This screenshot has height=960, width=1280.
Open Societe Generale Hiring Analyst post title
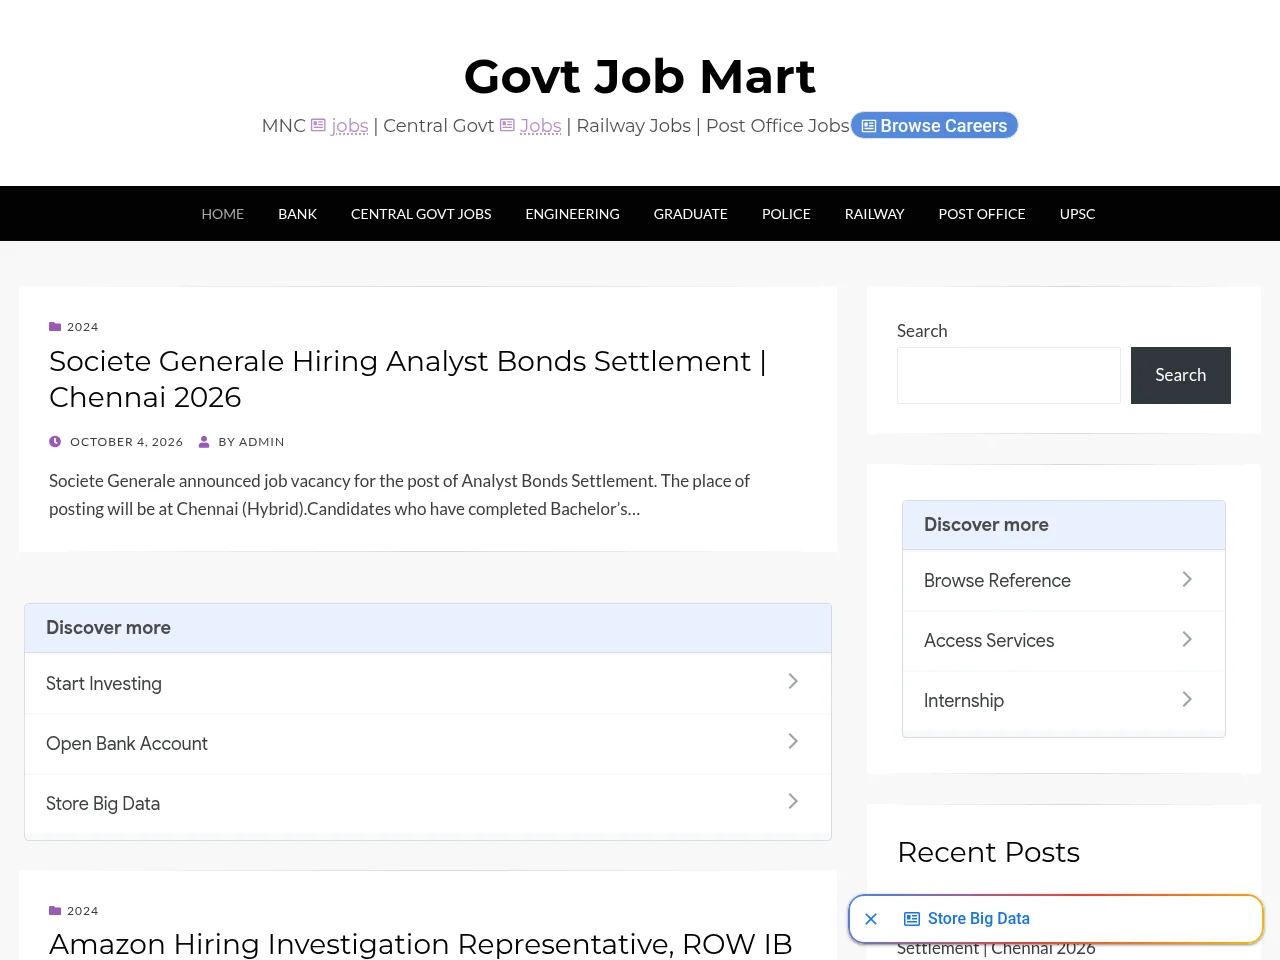408,379
